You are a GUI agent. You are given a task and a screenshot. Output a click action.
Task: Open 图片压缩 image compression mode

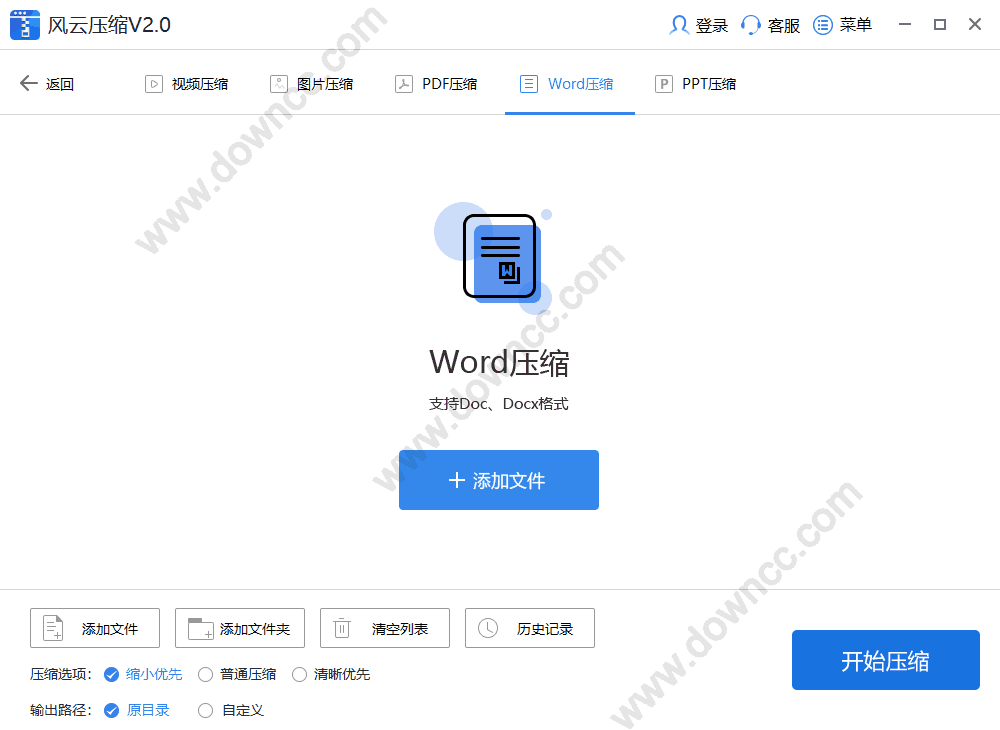277,83
